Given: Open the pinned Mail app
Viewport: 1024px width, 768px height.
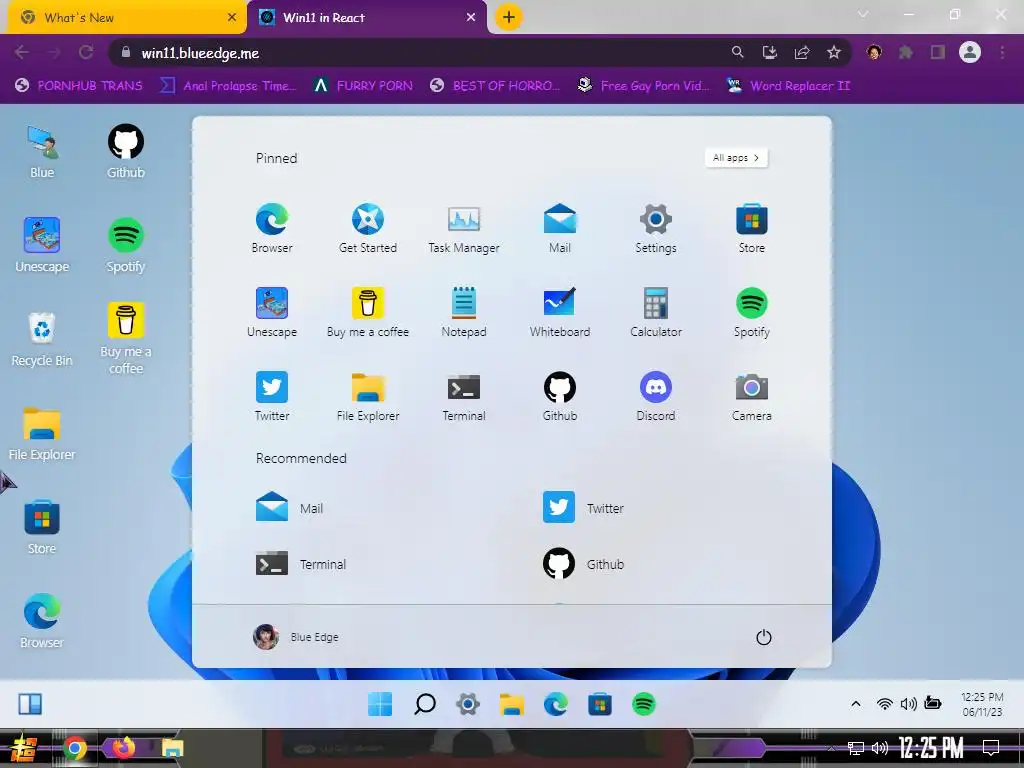Looking at the screenshot, I should tap(560, 228).
